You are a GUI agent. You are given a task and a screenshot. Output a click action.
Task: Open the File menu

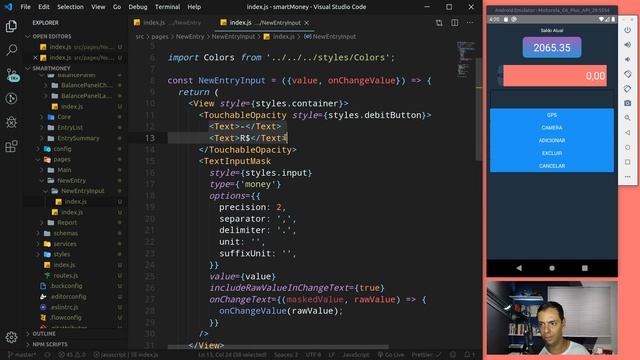tap(25, 7)
